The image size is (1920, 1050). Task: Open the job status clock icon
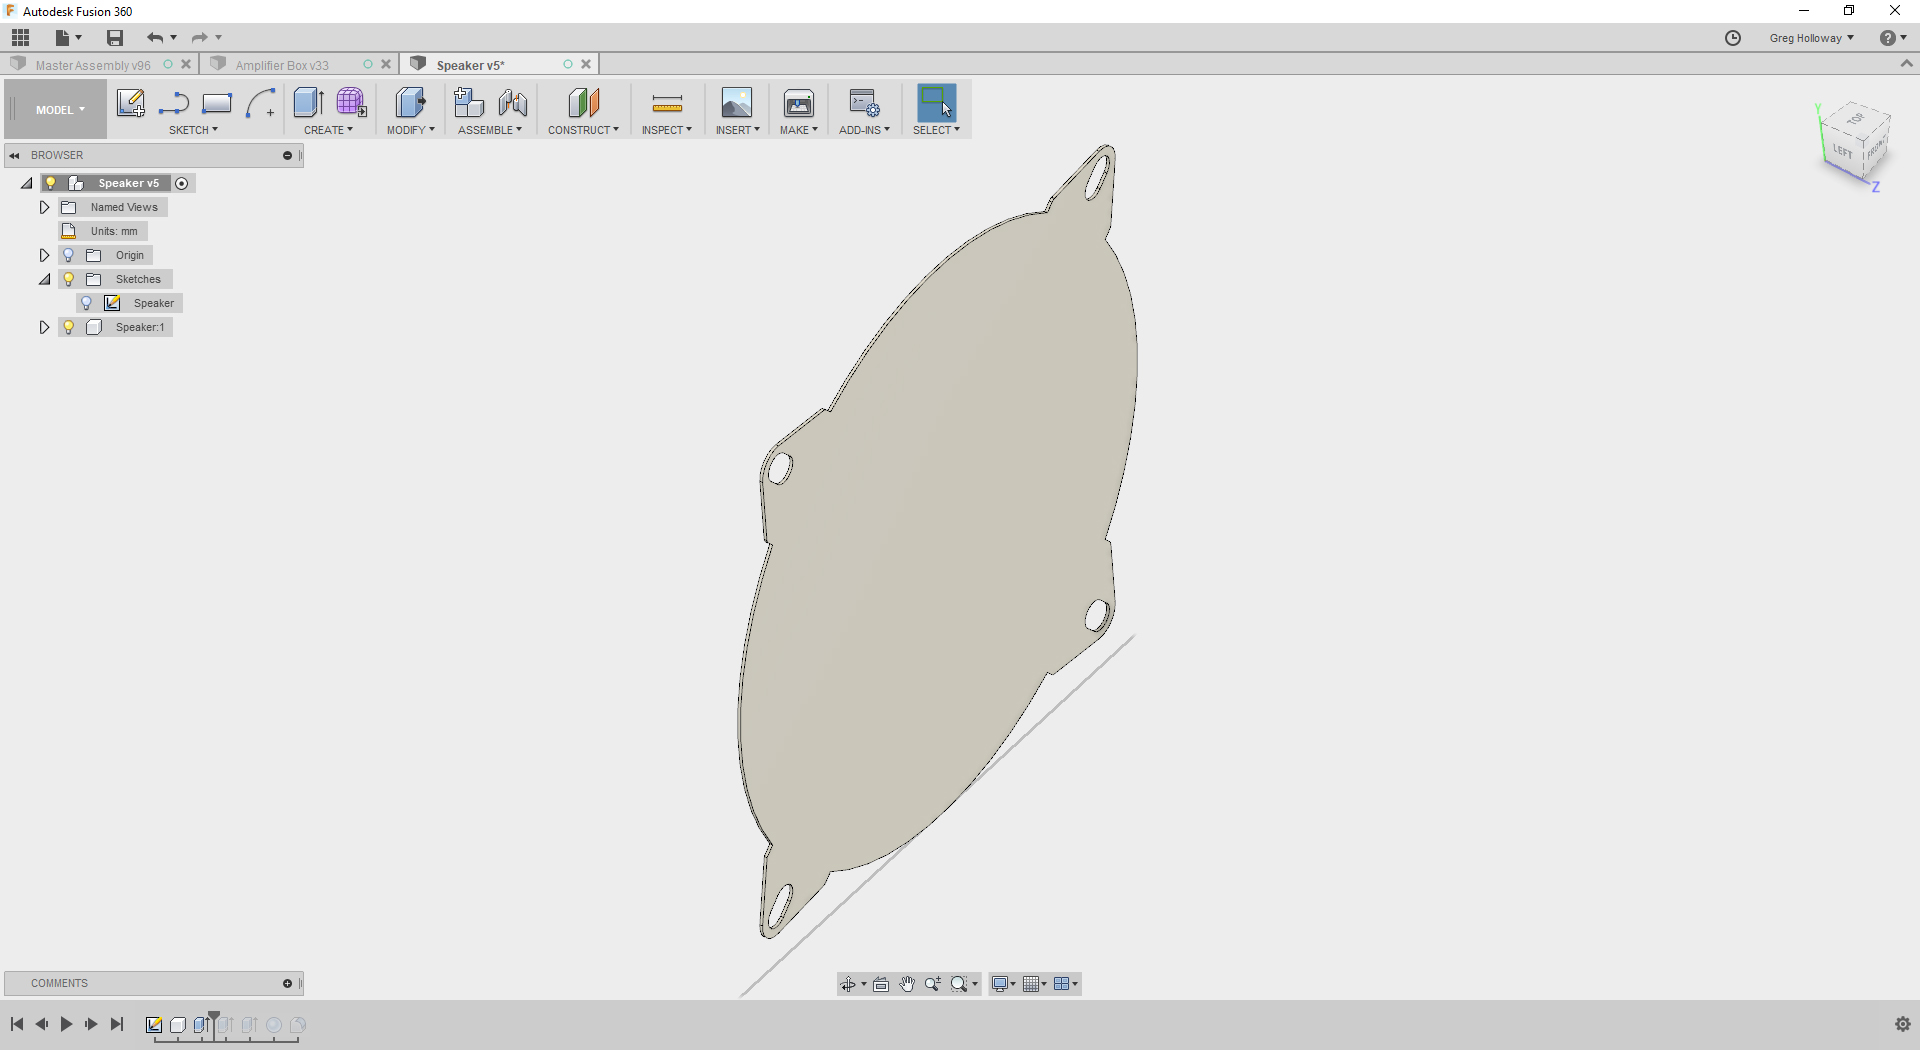tap(1733, 38)
